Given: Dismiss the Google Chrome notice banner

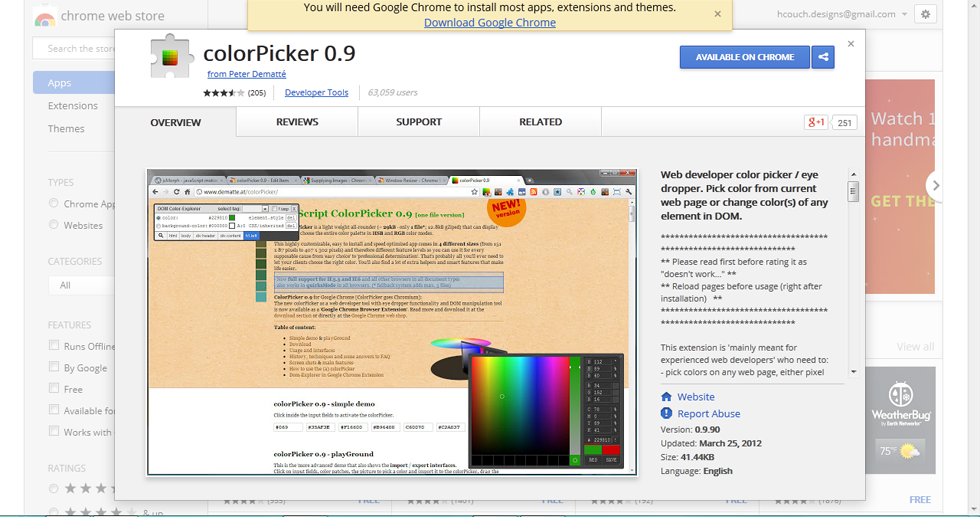Looking at the screenshot, I should [x=718, y=14].
